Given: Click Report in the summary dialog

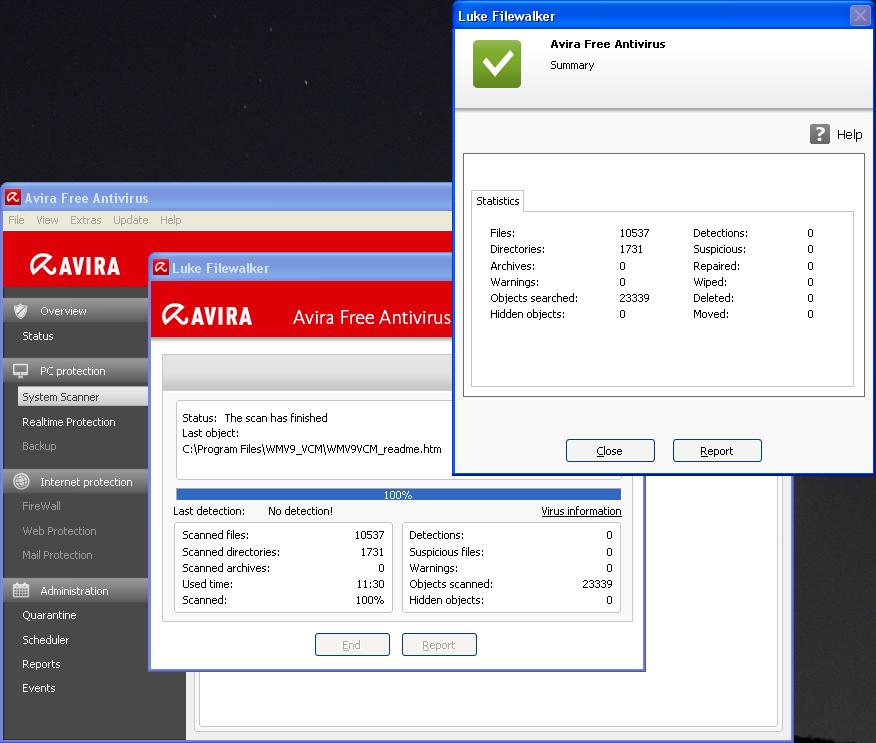Looking at the screenshot, I should pyautogui.click(x=717, y=451).
